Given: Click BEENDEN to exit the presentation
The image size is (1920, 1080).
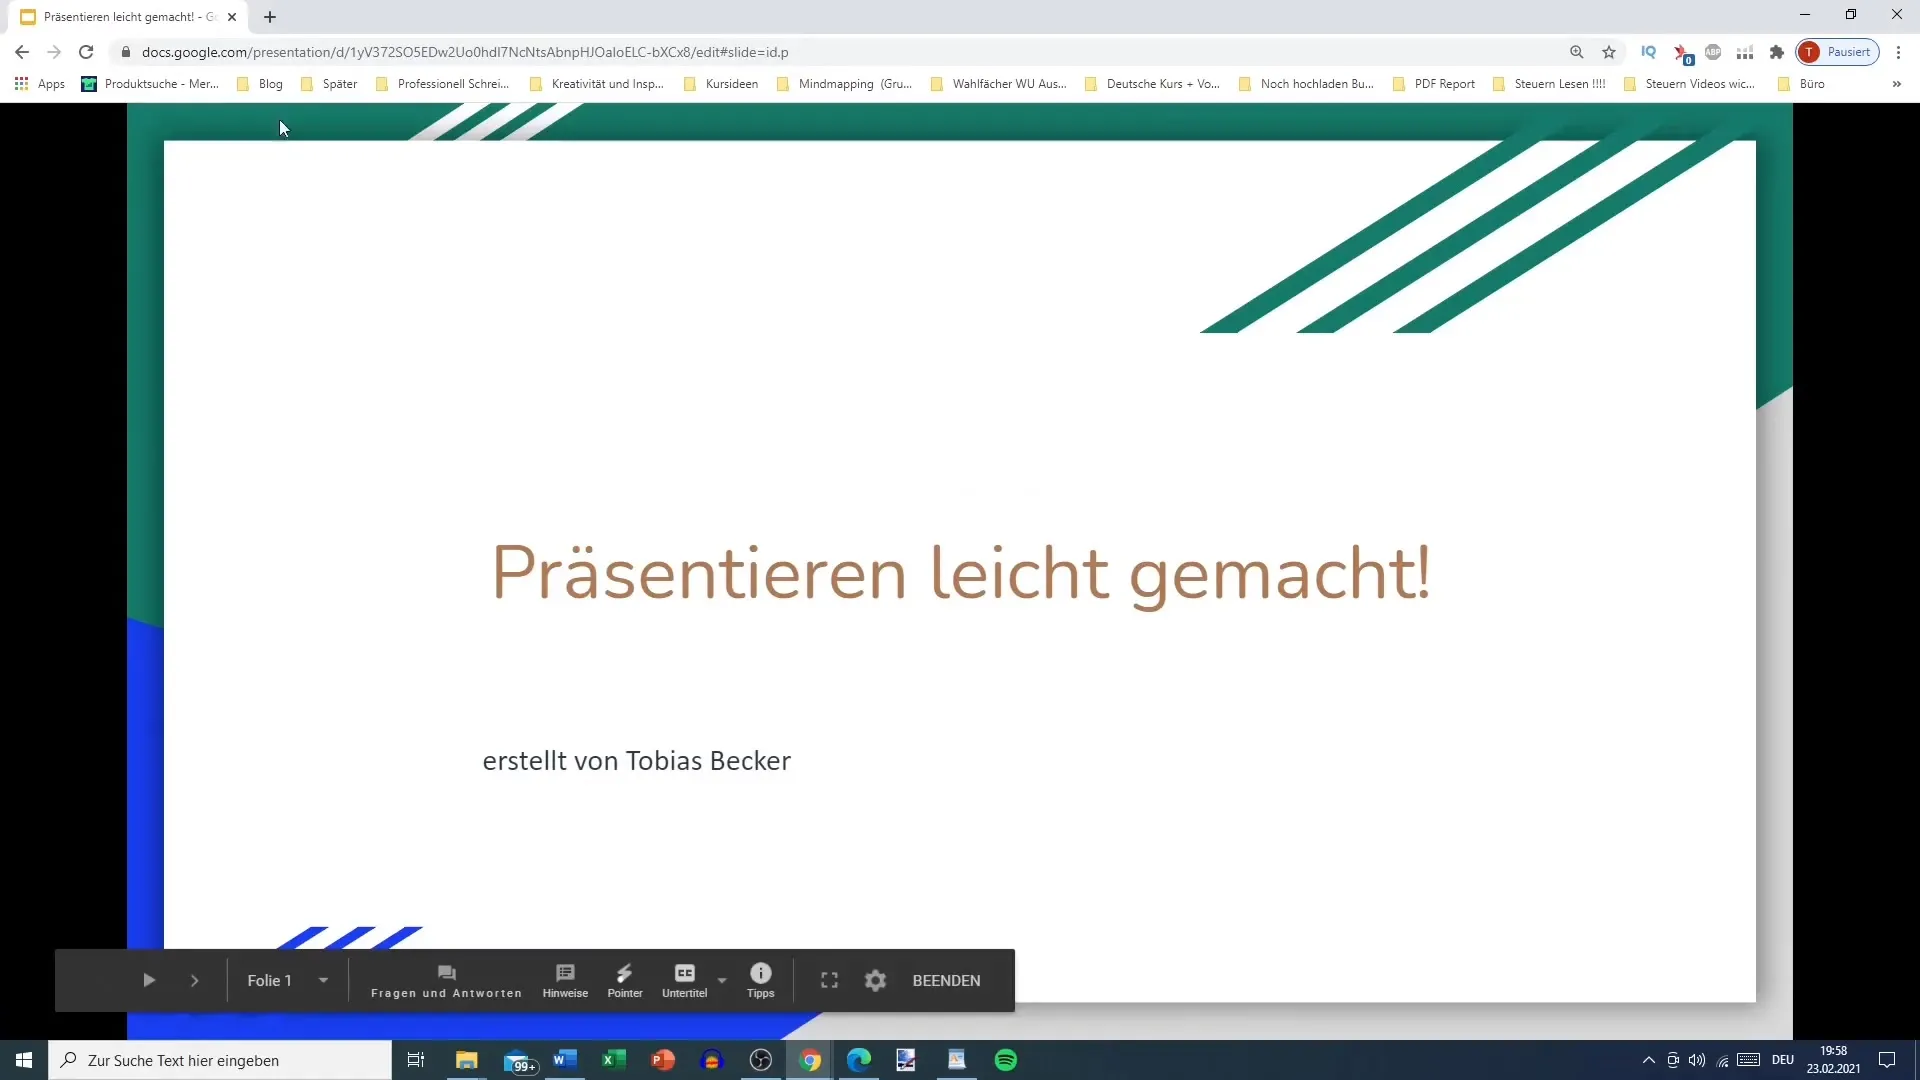Looking at the screenshot, I should [946, 981].
